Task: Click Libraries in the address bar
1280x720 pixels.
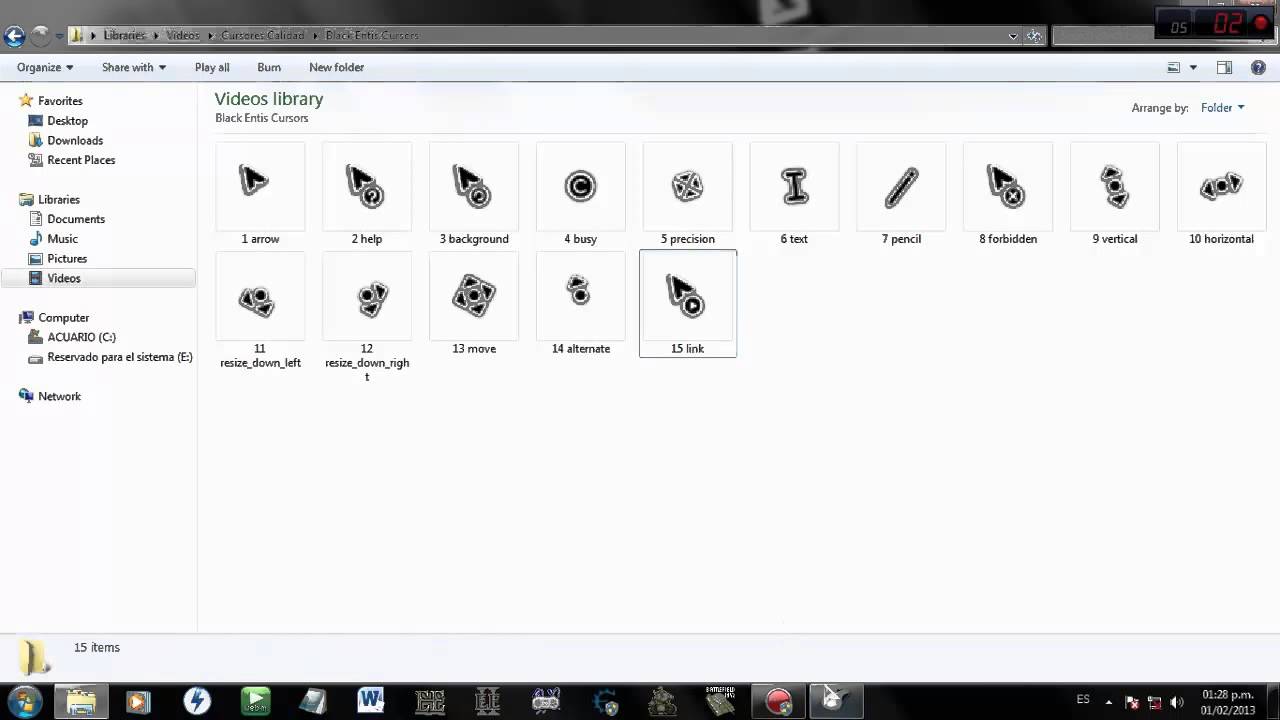Action: (x=124, y=35)
